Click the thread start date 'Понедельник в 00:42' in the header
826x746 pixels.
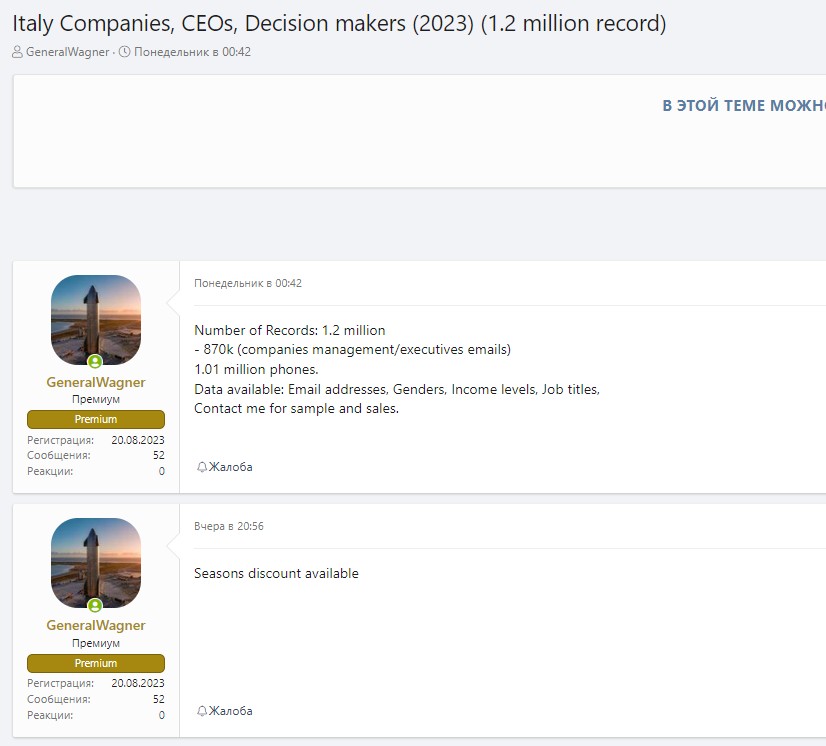pyautogui.click(x=192, y=52)
